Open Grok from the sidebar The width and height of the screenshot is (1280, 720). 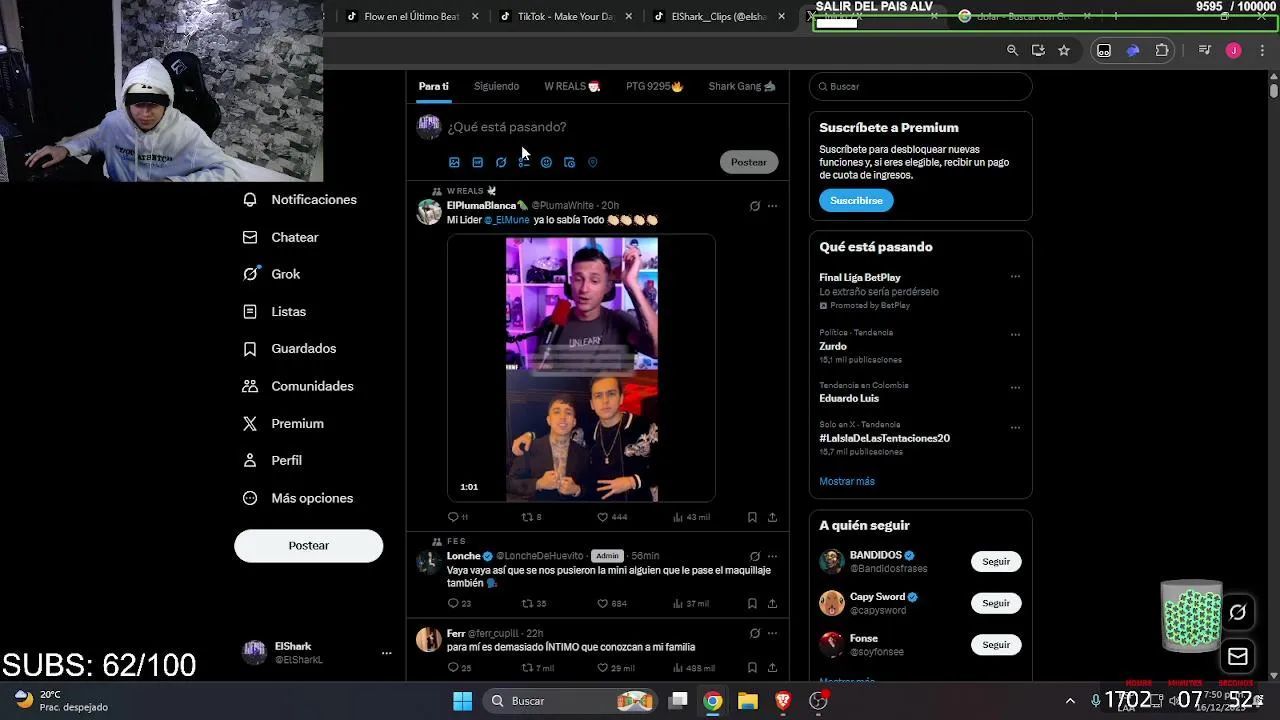click(x=272, y=274)
